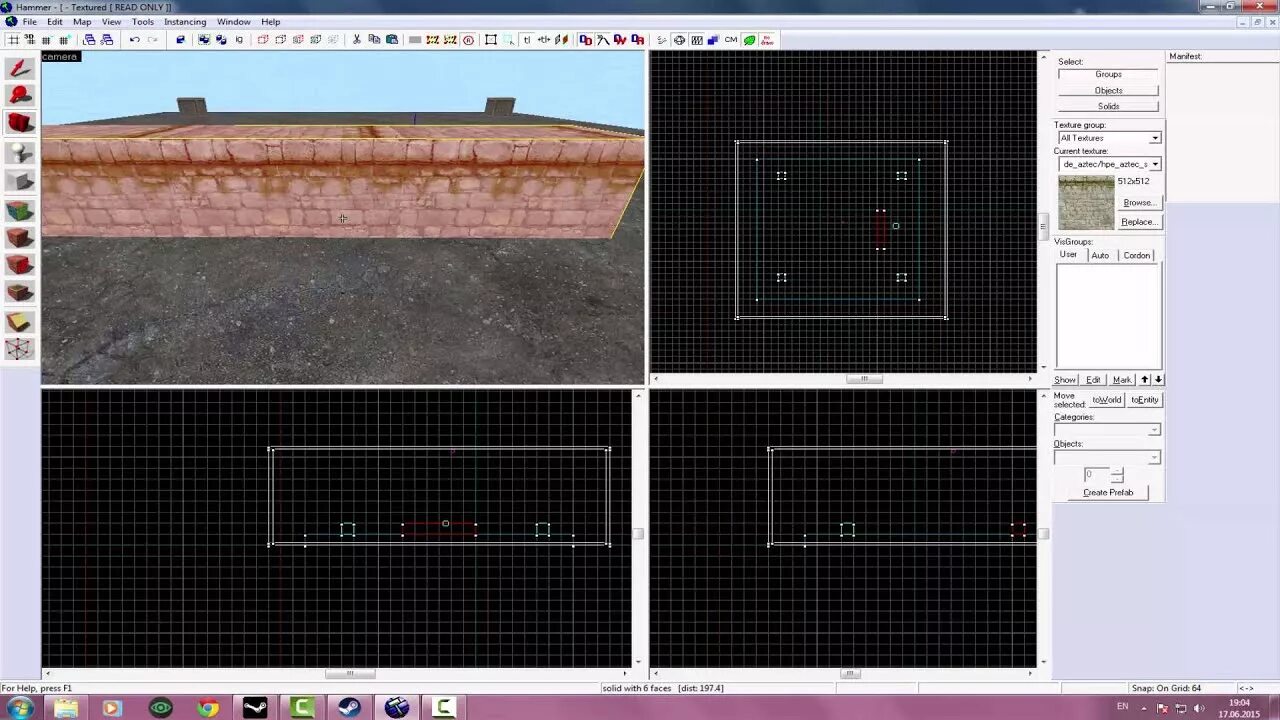The width and height of the screenshot is (1280, 720).
Task: Click the camera label in 3D view
Action: pyautogui.click(x=60, y=57)
